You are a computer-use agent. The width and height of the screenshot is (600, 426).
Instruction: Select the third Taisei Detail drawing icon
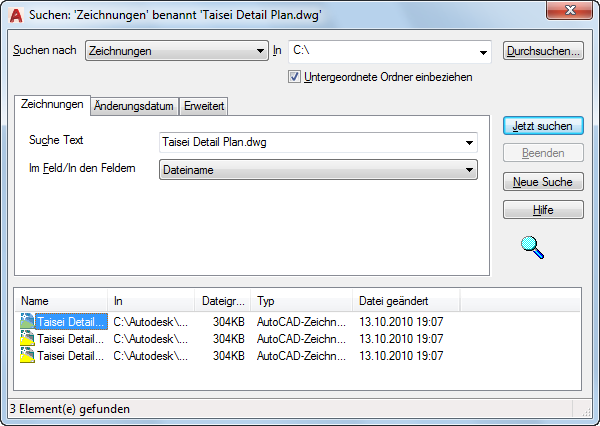(28, 356)
